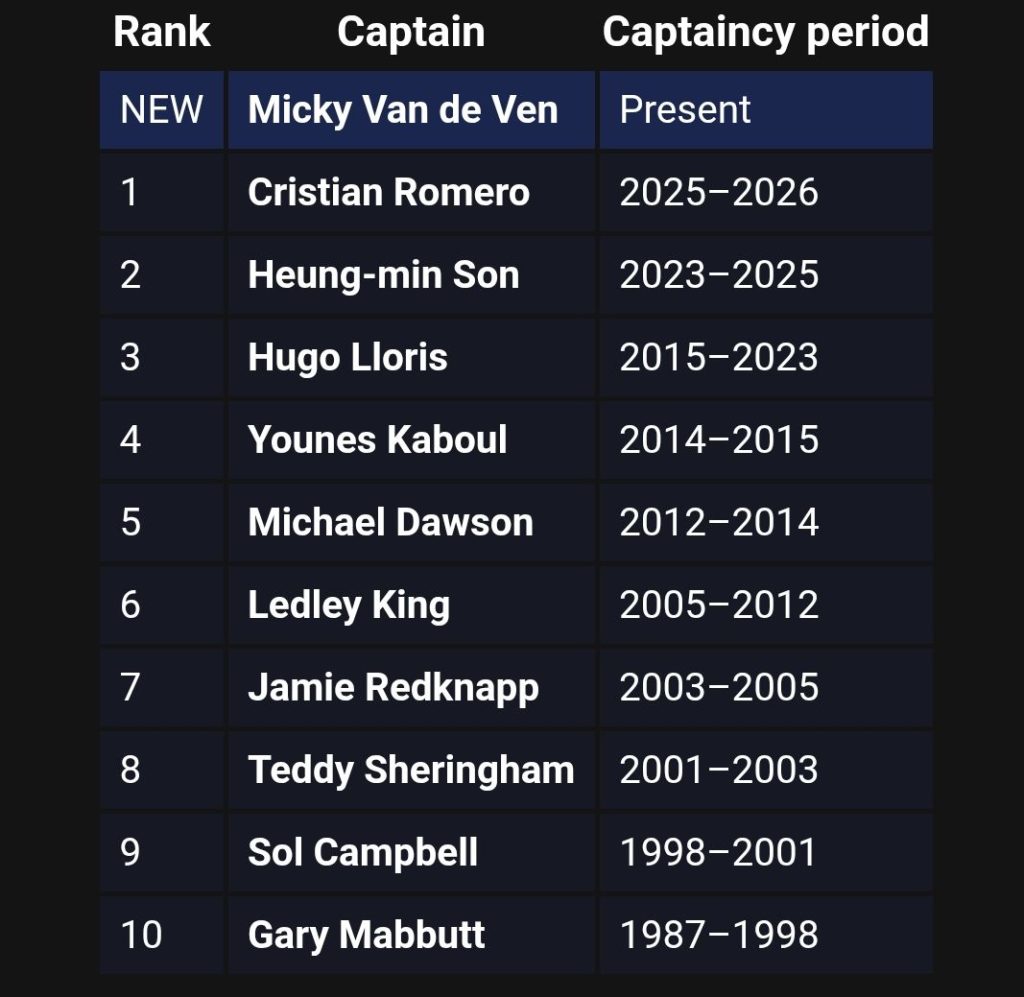This screenshot has width=1024, height=997.
Task: Click the 1987–1998 period cell
Action: [x=765, y=934]
